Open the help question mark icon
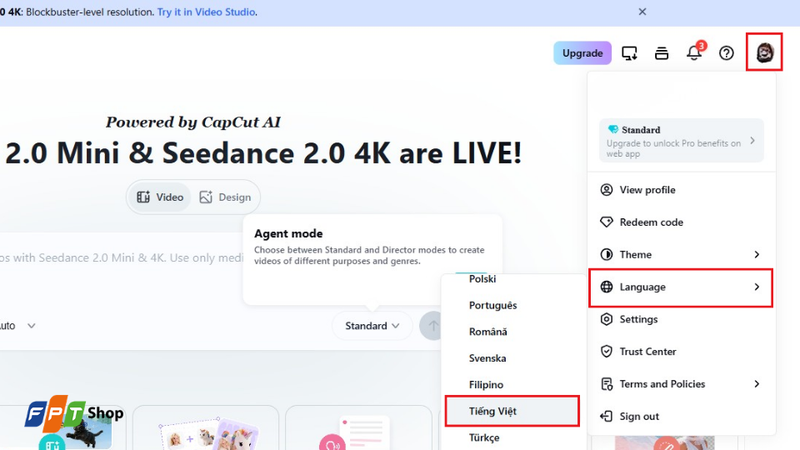The image size is (800, 450). (x=726, y=53)
